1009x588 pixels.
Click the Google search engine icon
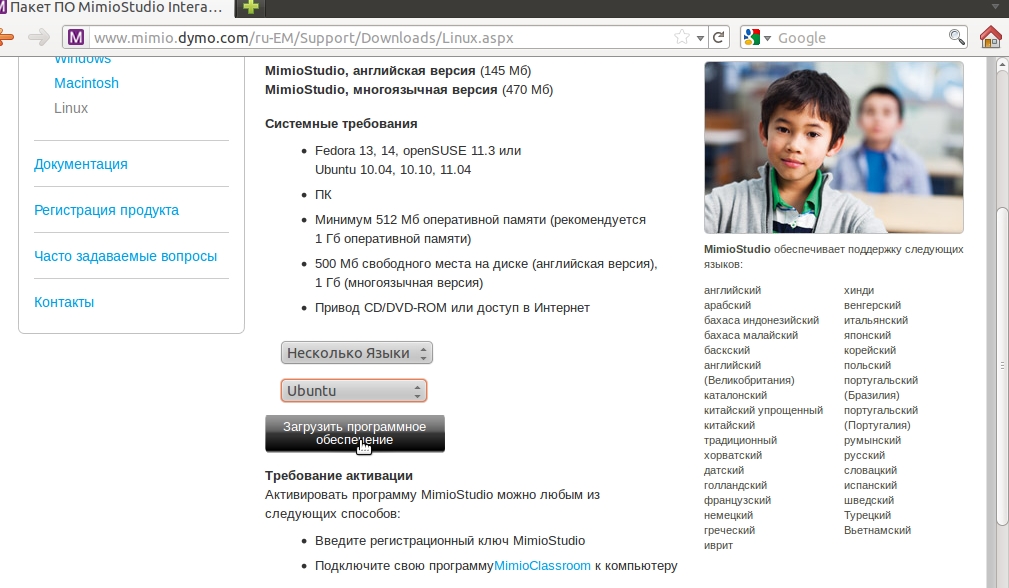tap(751, 37)
